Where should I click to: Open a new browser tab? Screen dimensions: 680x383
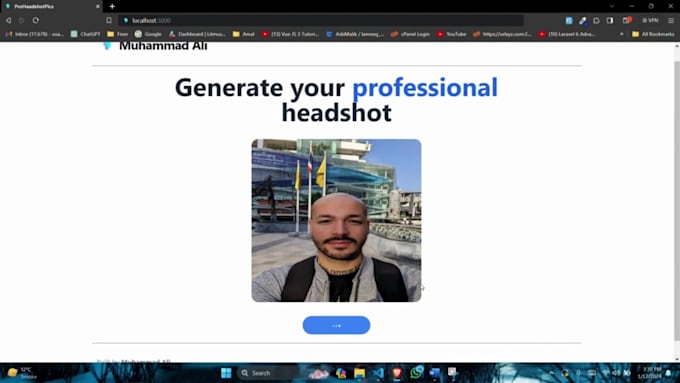click(x=112, y=7)
